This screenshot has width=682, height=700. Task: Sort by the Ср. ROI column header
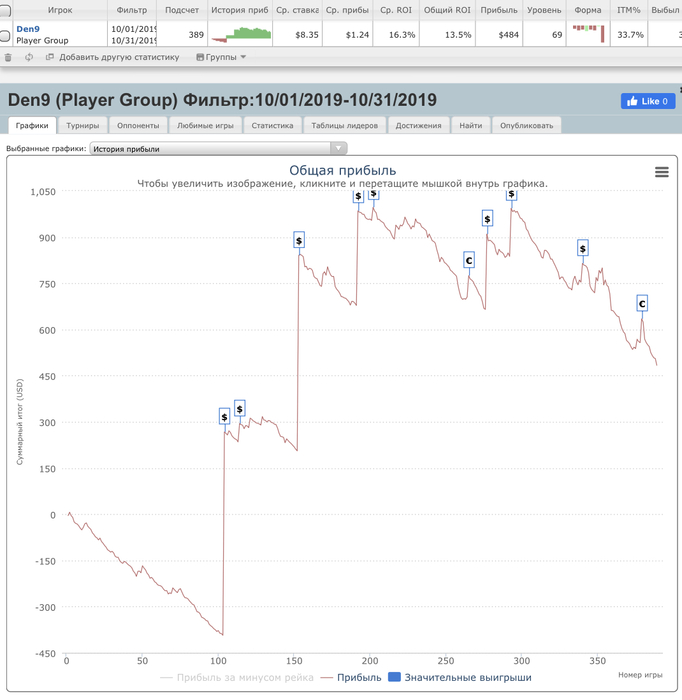tap(396, 10)
